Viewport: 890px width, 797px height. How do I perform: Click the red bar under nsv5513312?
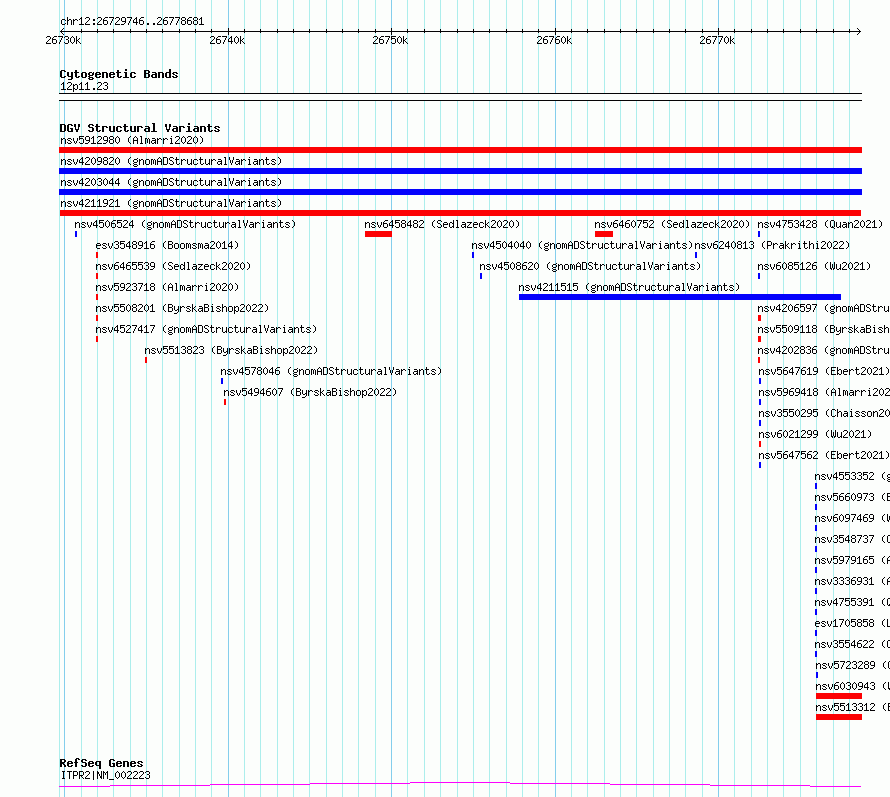pos(839,717)
